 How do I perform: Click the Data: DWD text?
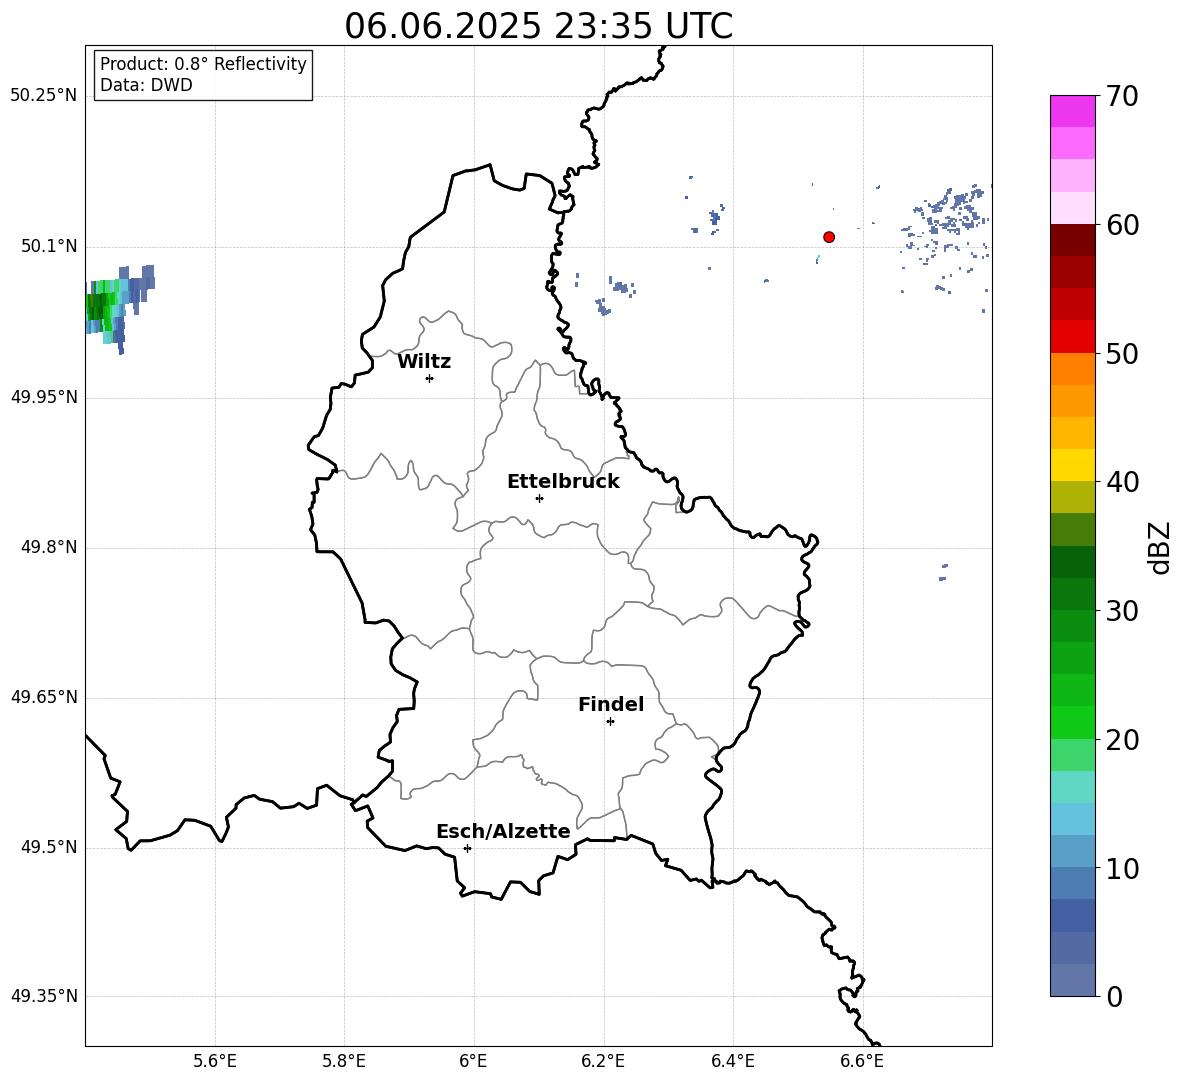(146, 85)
